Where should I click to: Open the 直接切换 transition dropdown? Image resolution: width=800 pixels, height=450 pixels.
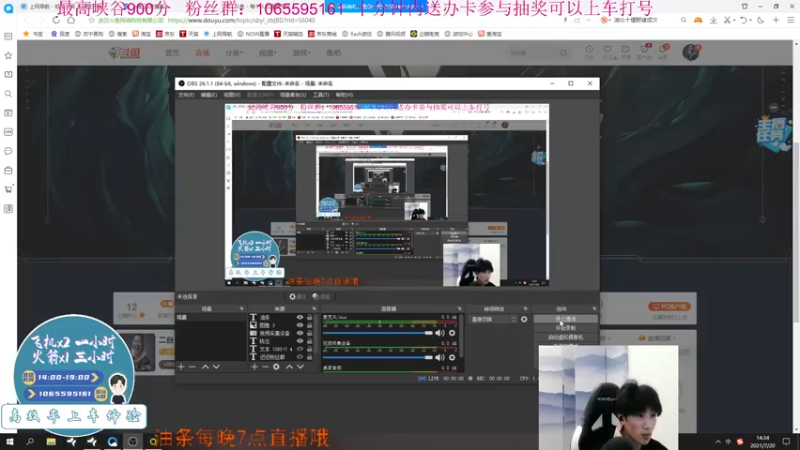(493, 319)
